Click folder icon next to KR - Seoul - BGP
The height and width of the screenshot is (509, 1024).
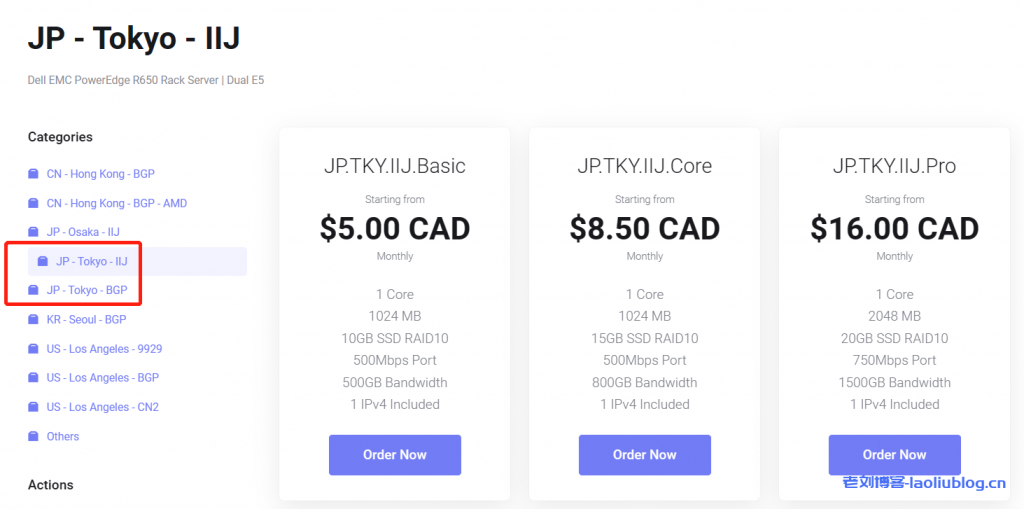(x=33, y=320)
